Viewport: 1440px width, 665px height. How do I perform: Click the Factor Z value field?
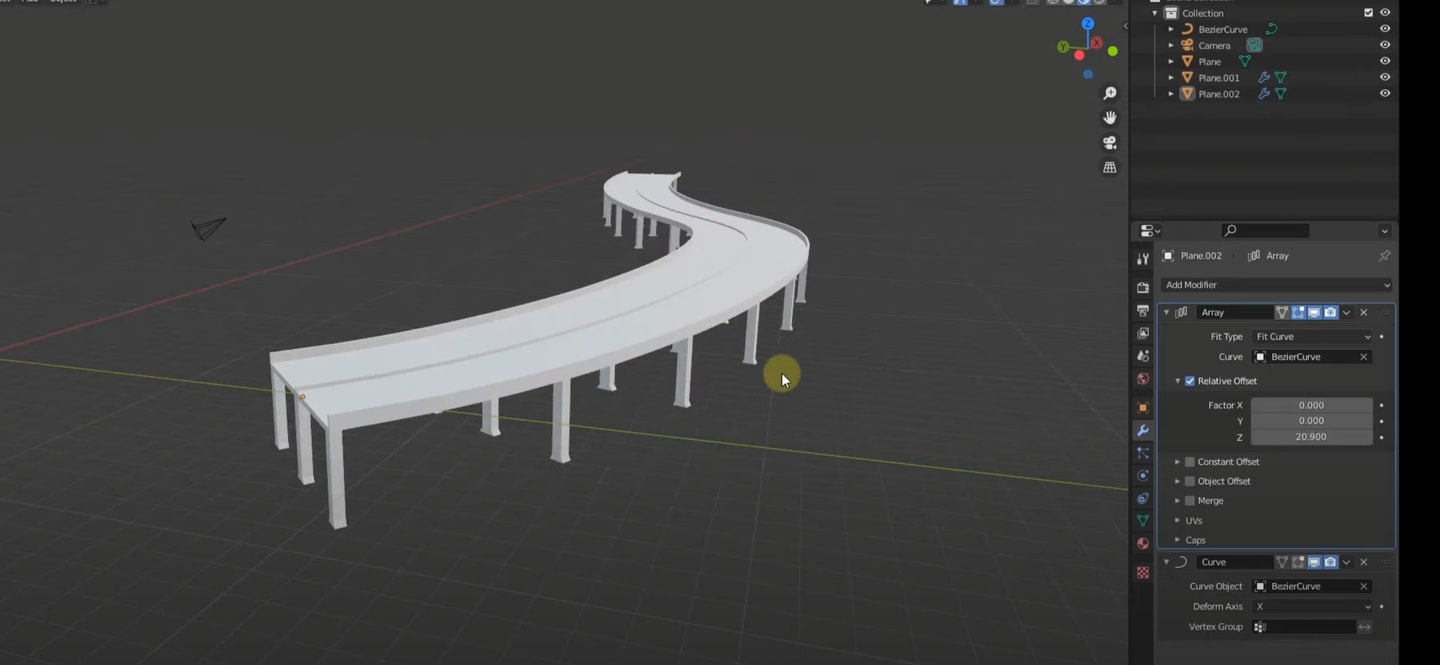[1311, 438]
